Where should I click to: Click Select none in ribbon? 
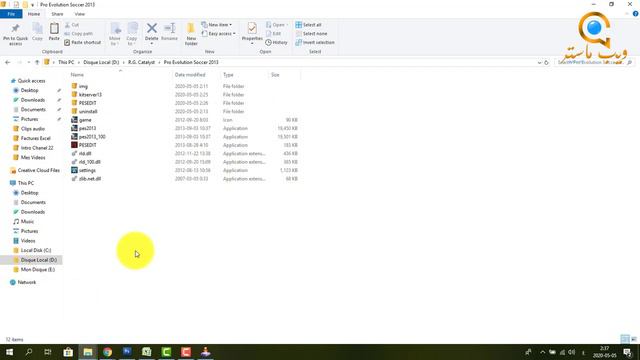click(311, 33)
